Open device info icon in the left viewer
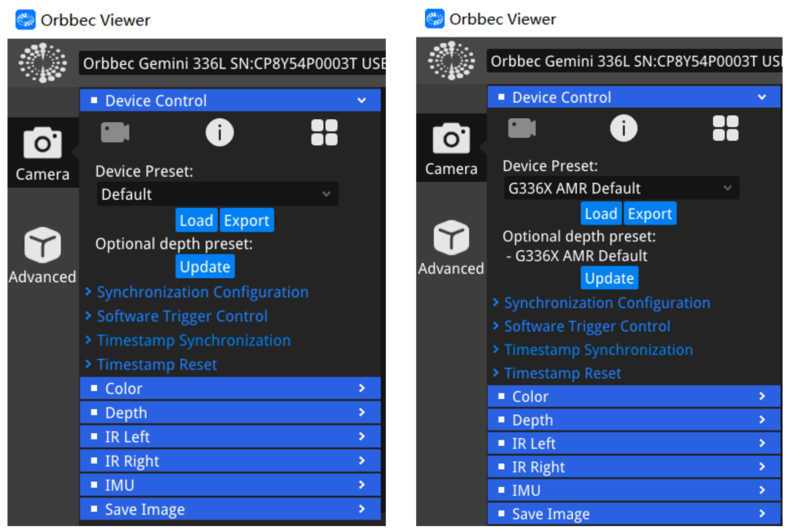The height and width of the screenshot is (532, 792). tap(219, 132)
